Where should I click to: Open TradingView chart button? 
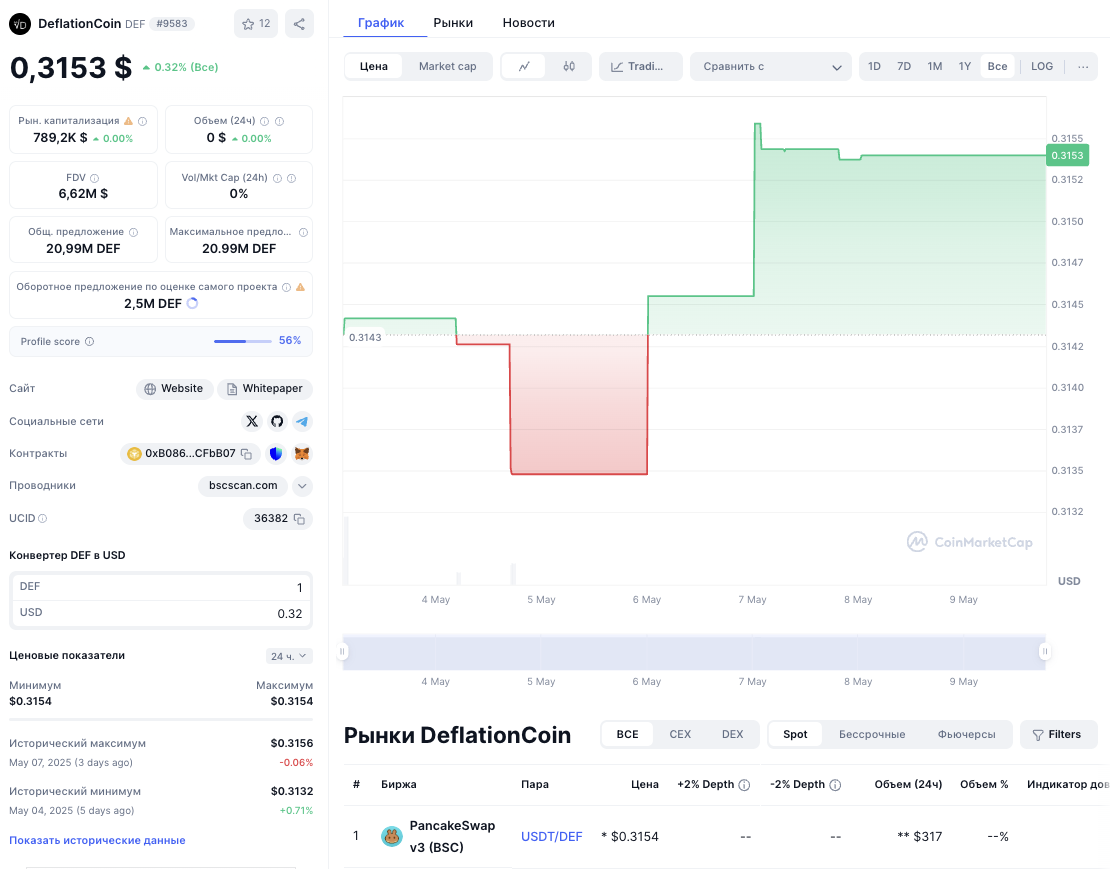coord(641,67)
